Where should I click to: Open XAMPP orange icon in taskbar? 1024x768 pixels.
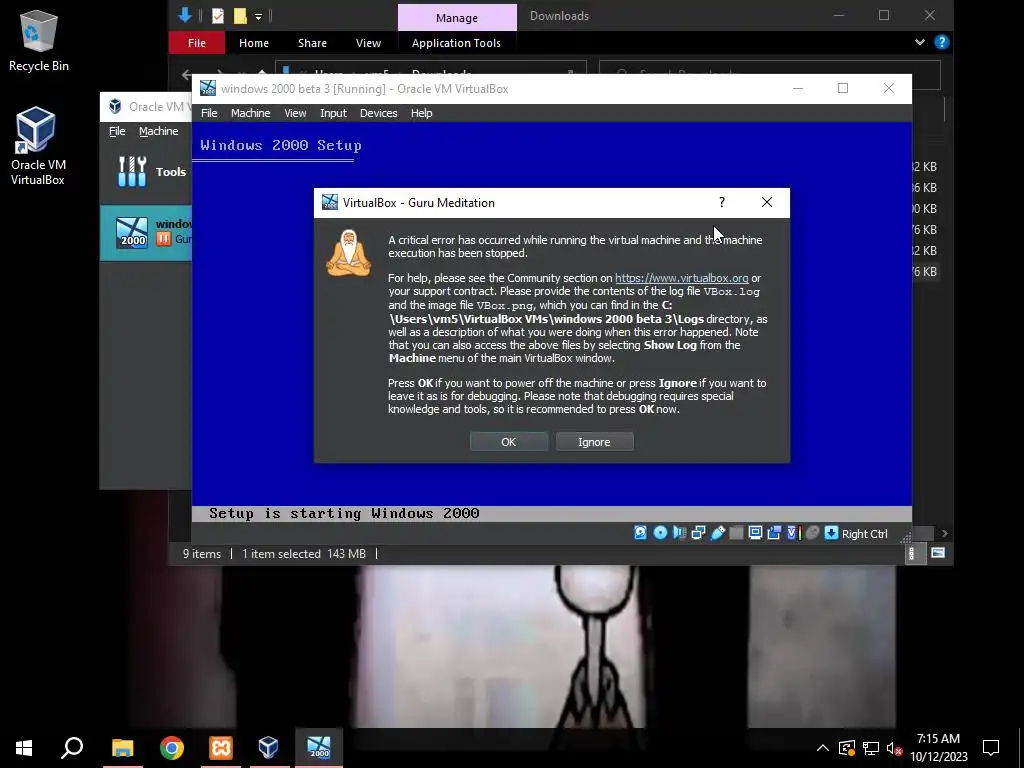point(221,748)
